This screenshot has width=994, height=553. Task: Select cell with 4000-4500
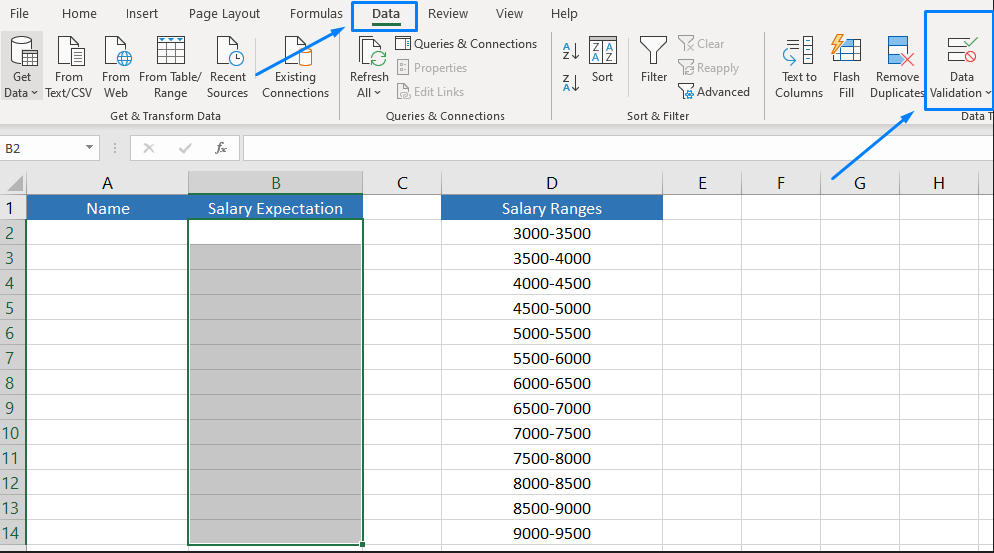pyautogui.click(x=552, y=283)
